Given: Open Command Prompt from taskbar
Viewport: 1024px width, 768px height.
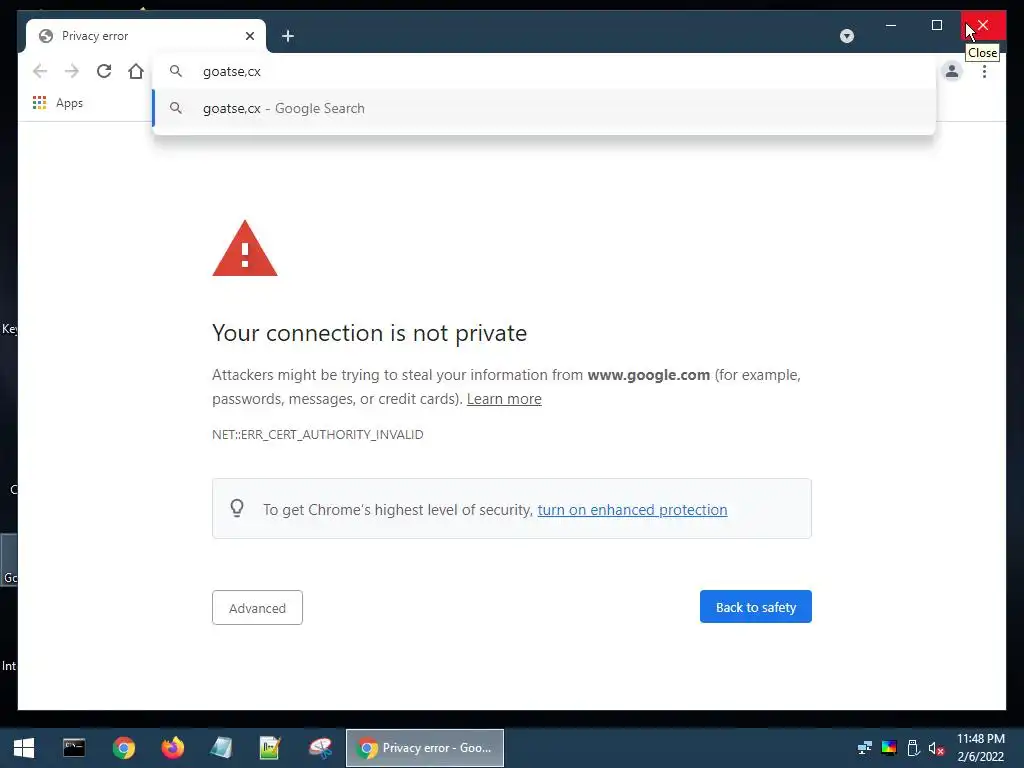Looking at the screenshot, I should tap(74, 748).
